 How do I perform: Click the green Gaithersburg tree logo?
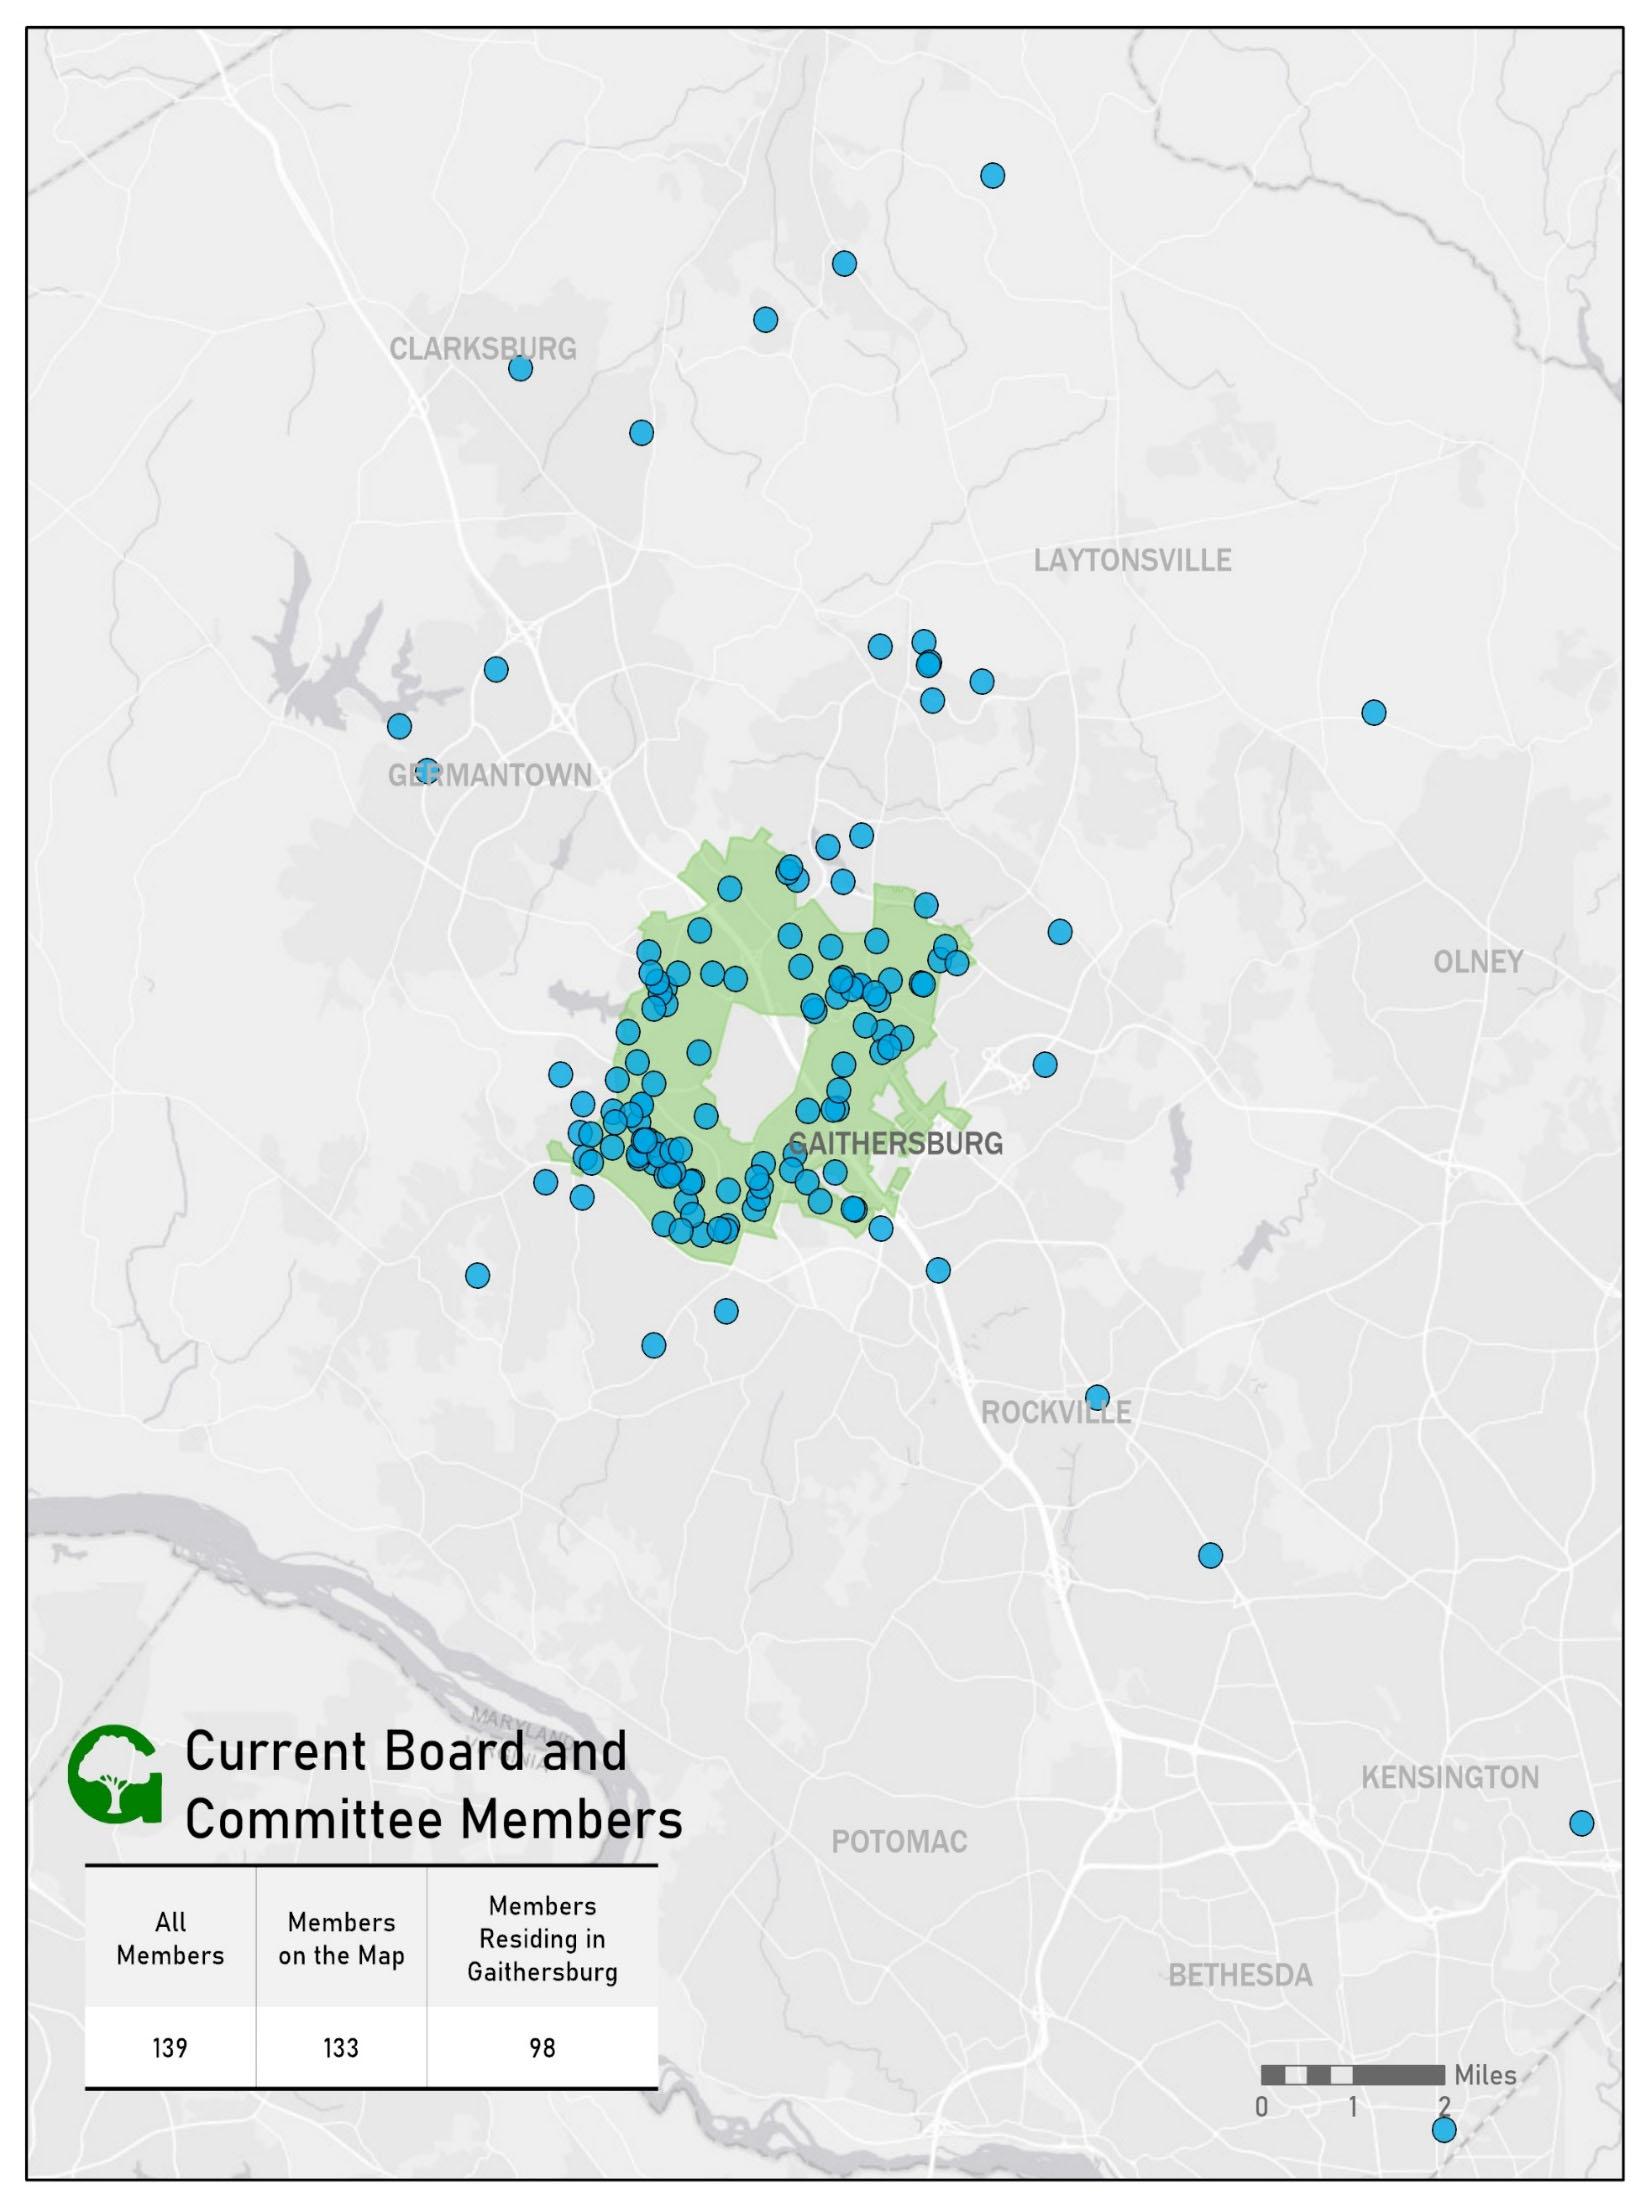114,1774
